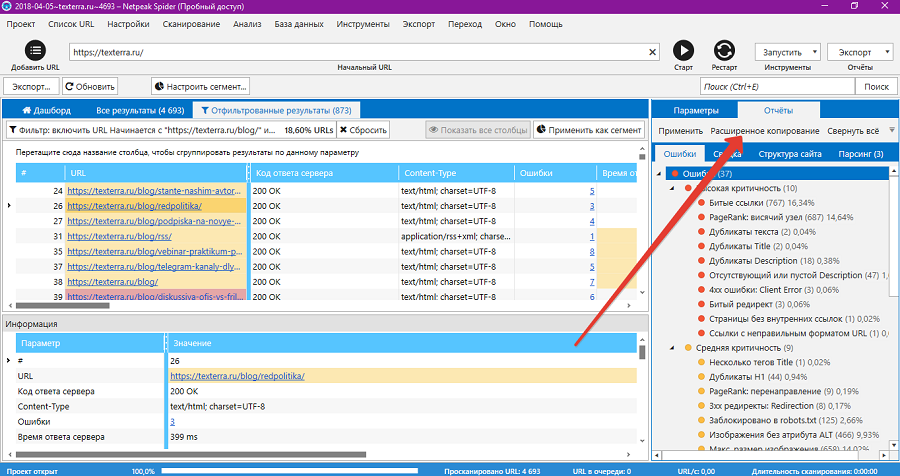900x476 pixels.
Task: Click redpolitika URL link in Information panel
Action: 237,376
